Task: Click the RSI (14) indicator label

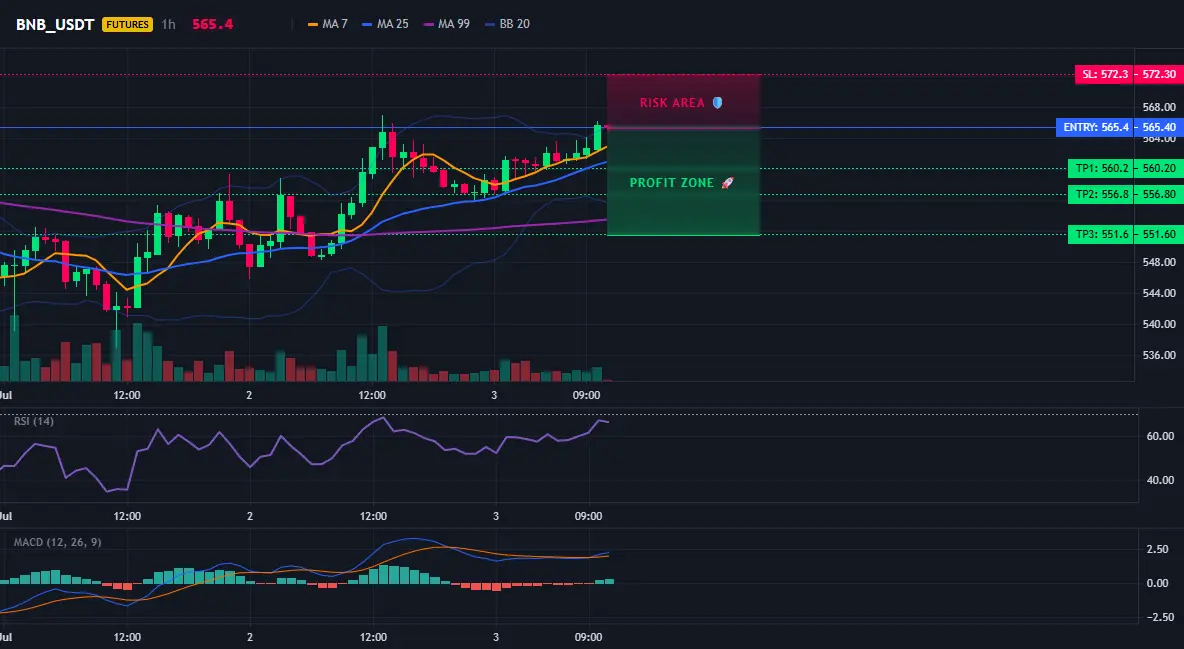Action: tap(34, 421)
